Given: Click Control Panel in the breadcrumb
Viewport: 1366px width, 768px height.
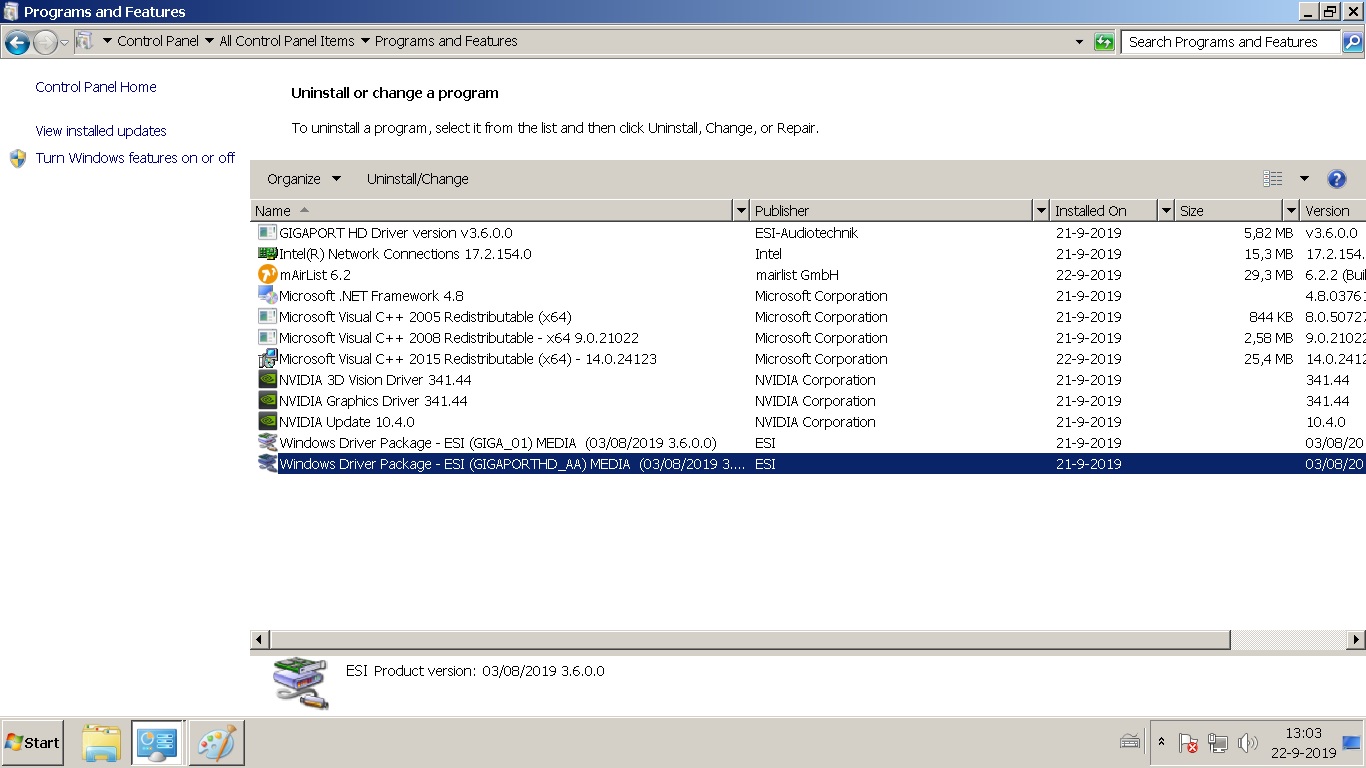Looking at the screenshot, I should (x=157, y=42).
